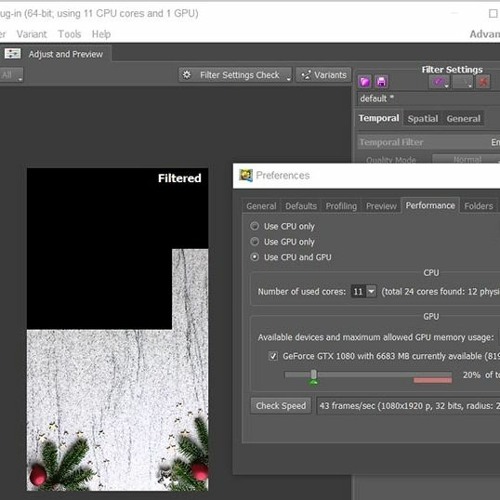Toggle the GeForce GTX 1080 device checkbox
The height and width of the screenshot is (500, 500).
273,356
